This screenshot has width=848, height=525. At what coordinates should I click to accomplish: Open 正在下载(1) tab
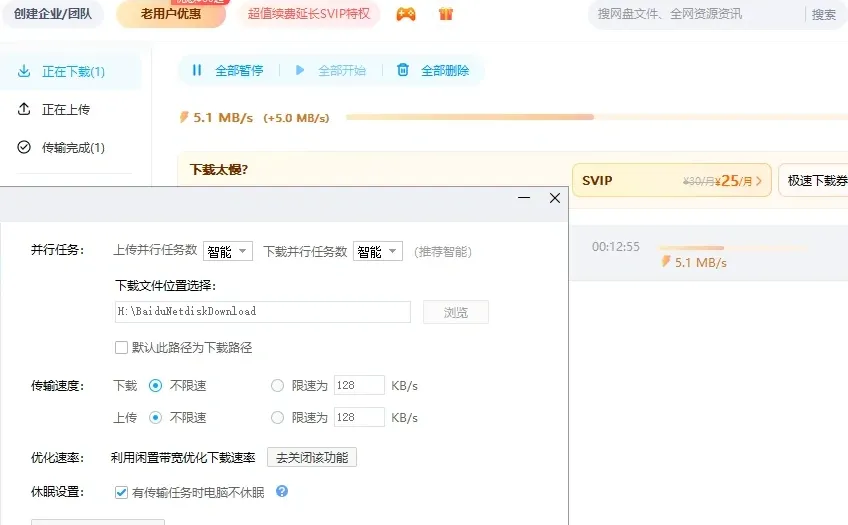pyautogui.click(x=71, y=71)
